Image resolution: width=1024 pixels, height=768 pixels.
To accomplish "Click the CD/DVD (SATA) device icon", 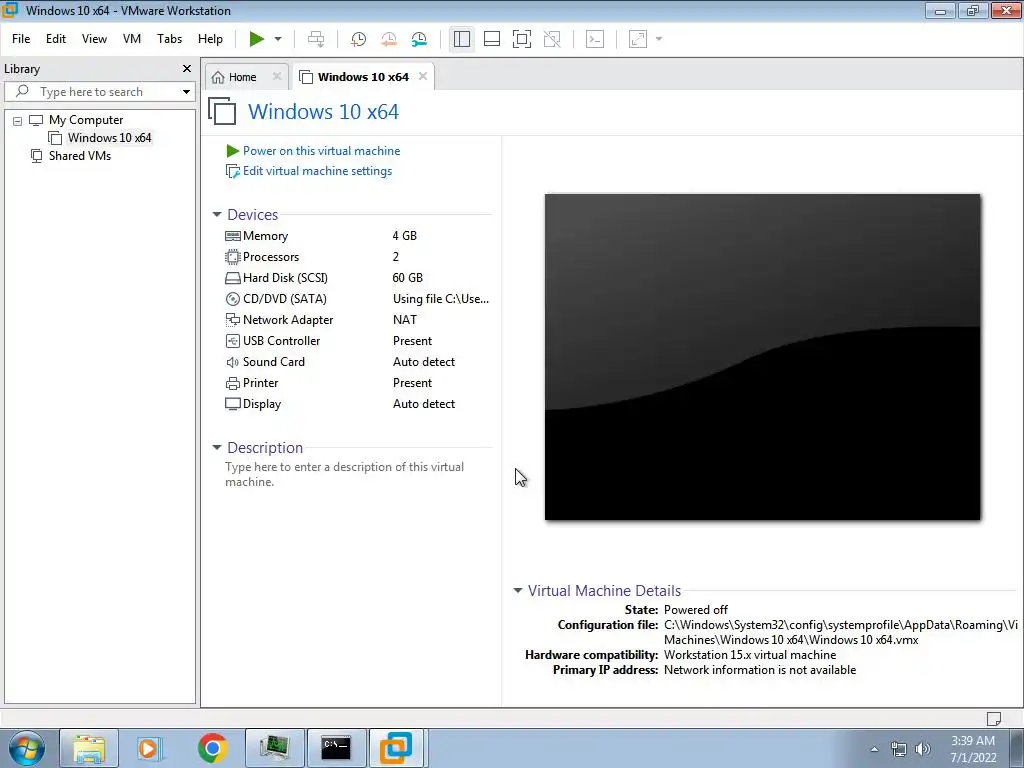I will (232, 299).
